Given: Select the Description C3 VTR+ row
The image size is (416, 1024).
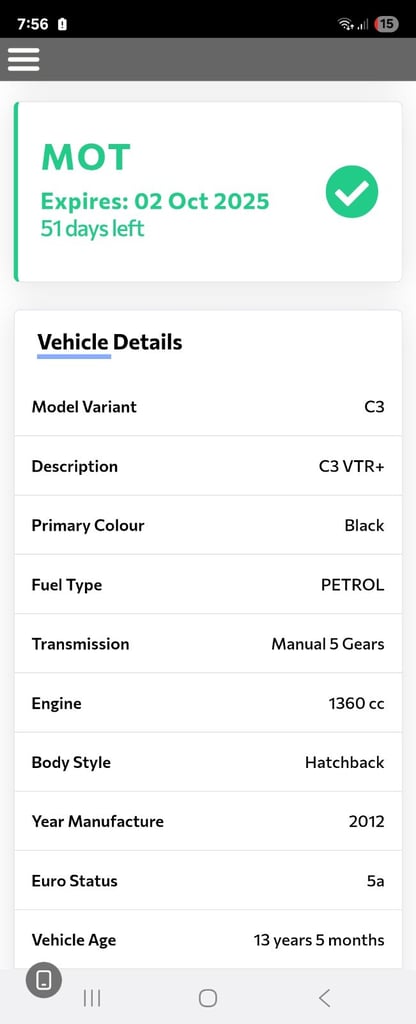Looking at the screenshot, I should pos(208,466).
